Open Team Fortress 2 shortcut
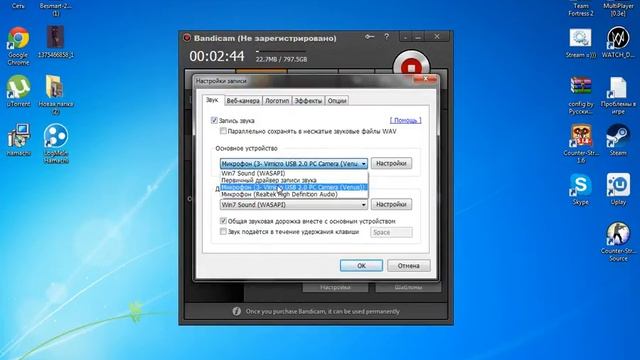The image size is (640, 360). point(580,8)
